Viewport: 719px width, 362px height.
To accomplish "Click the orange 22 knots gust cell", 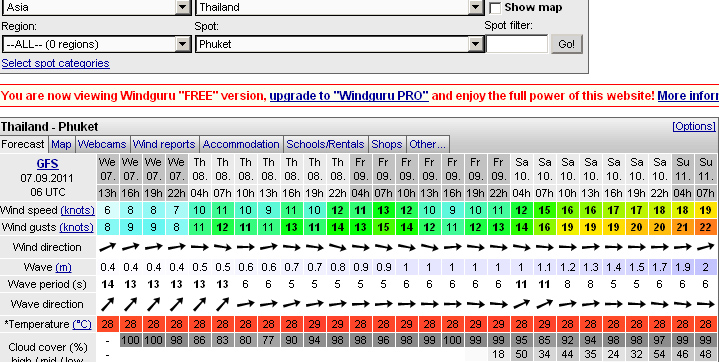I will tap(706, 227).
